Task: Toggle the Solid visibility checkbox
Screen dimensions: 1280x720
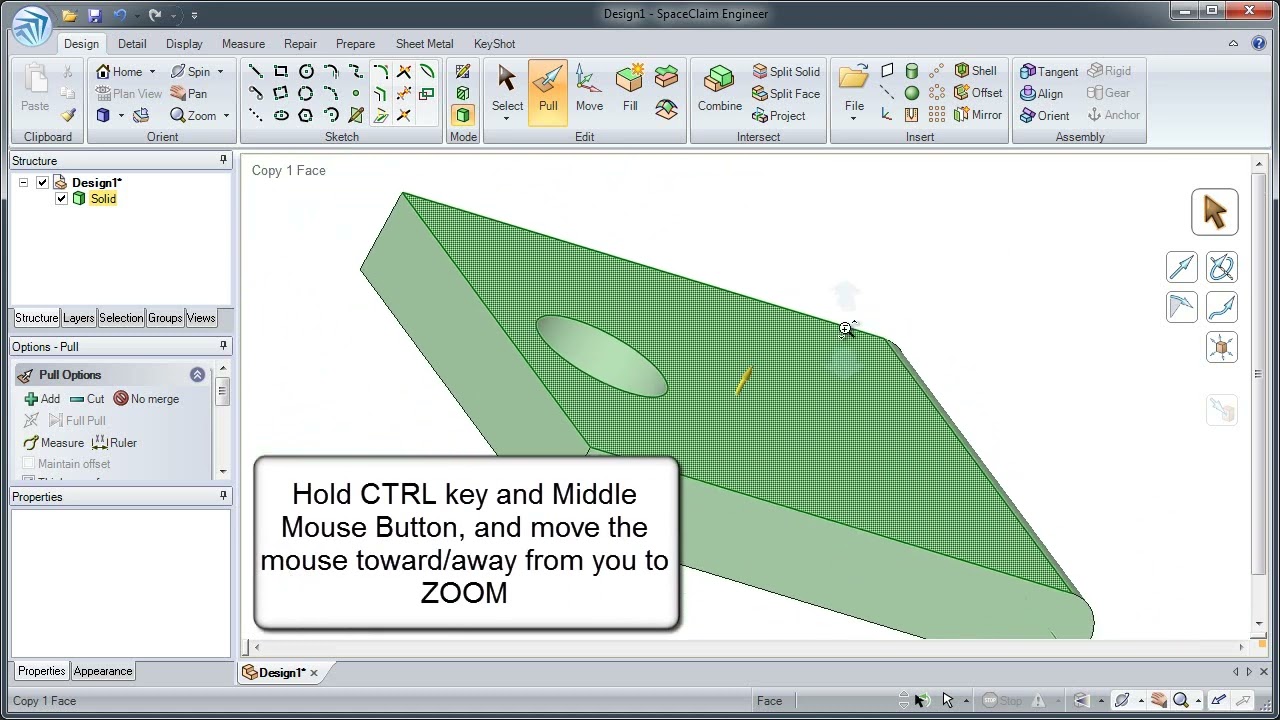Action: [62, 199]
